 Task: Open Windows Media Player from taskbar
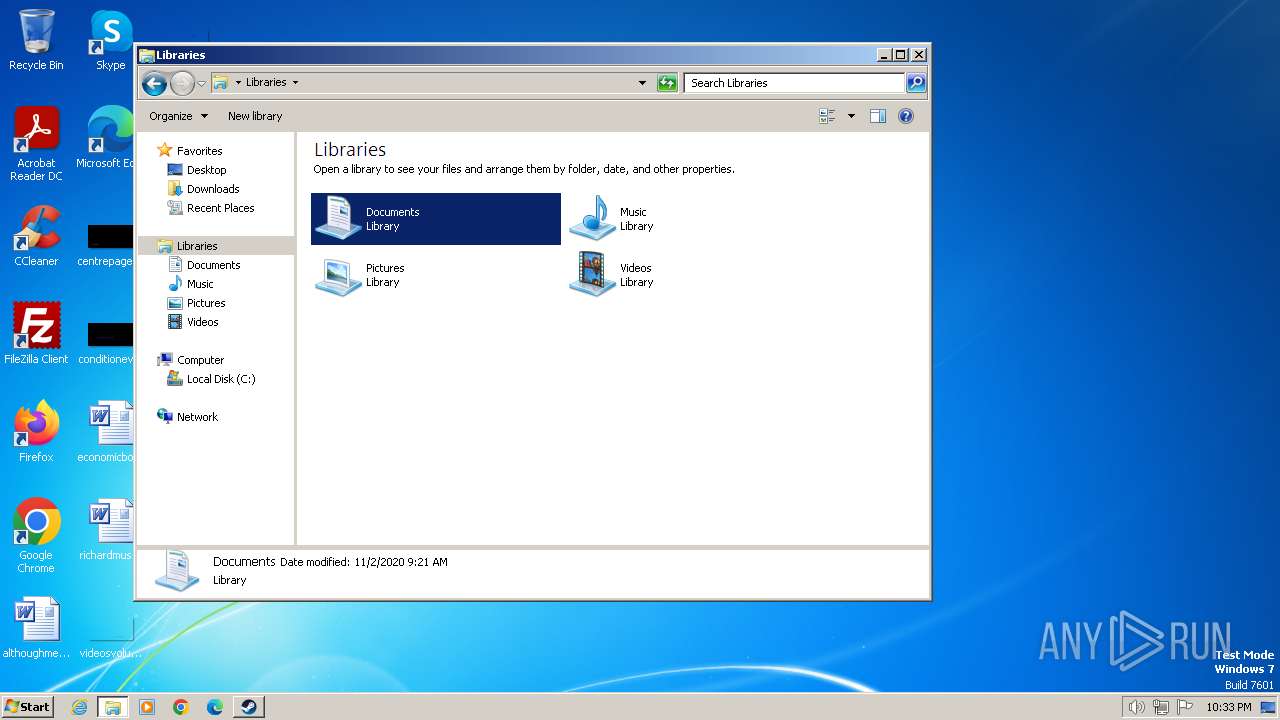point(147,707)
